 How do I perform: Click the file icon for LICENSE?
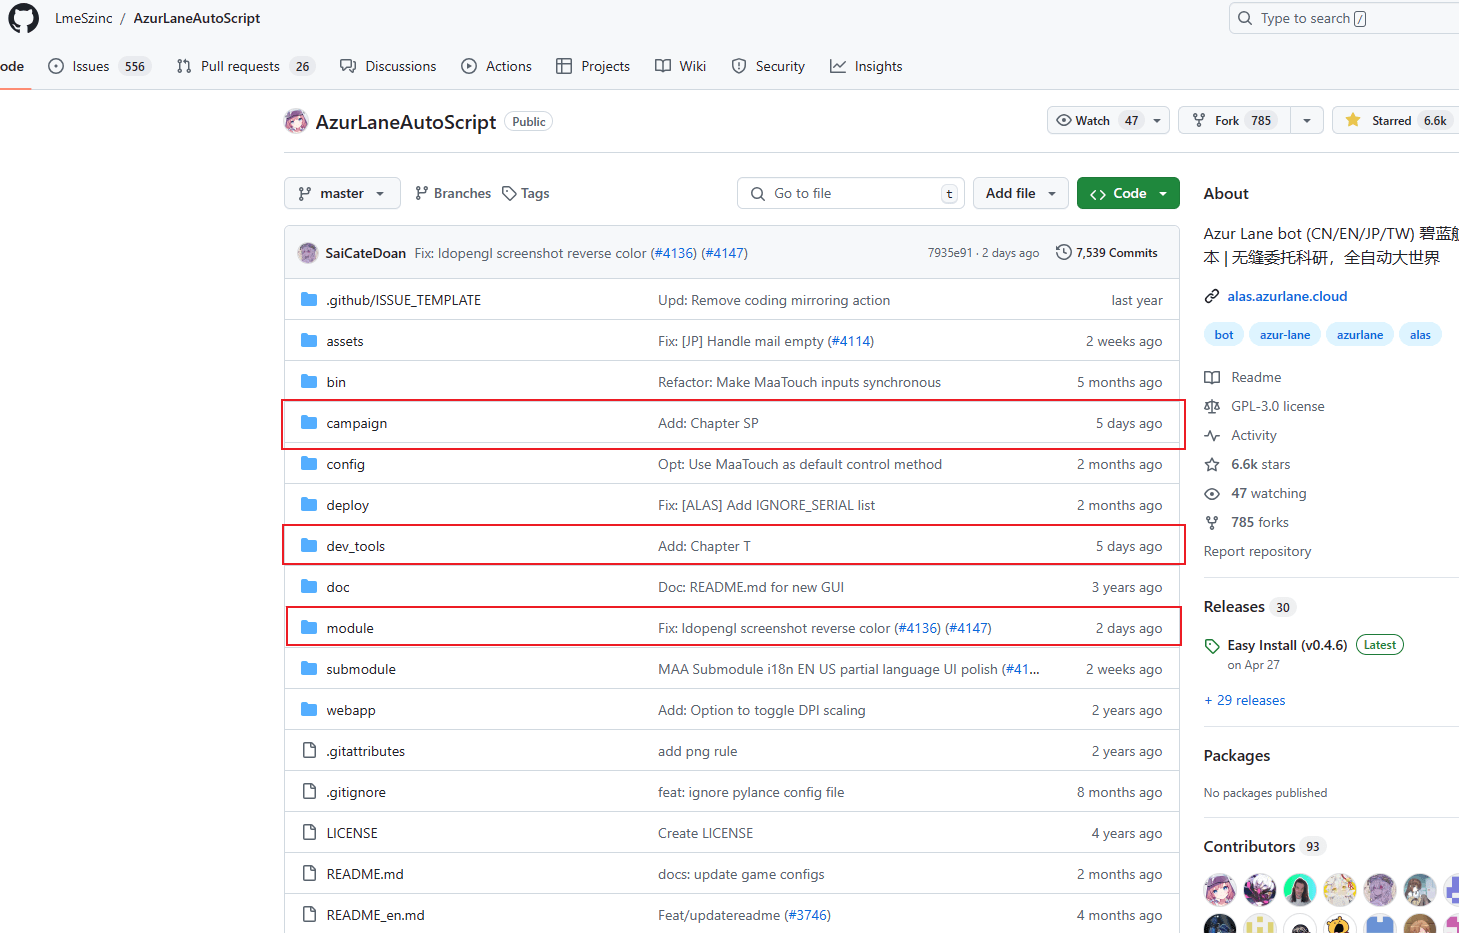click(309, 833)
